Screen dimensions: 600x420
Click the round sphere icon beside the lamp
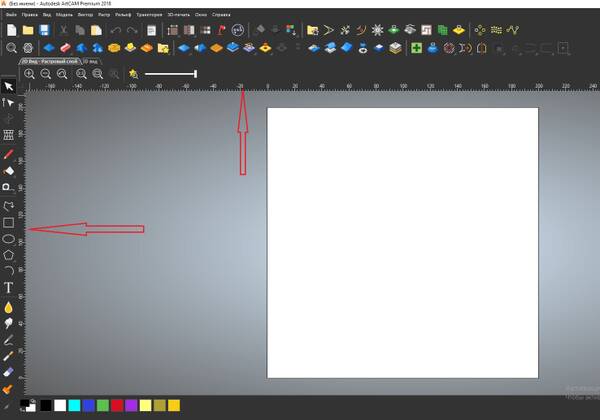click(238, 30)
